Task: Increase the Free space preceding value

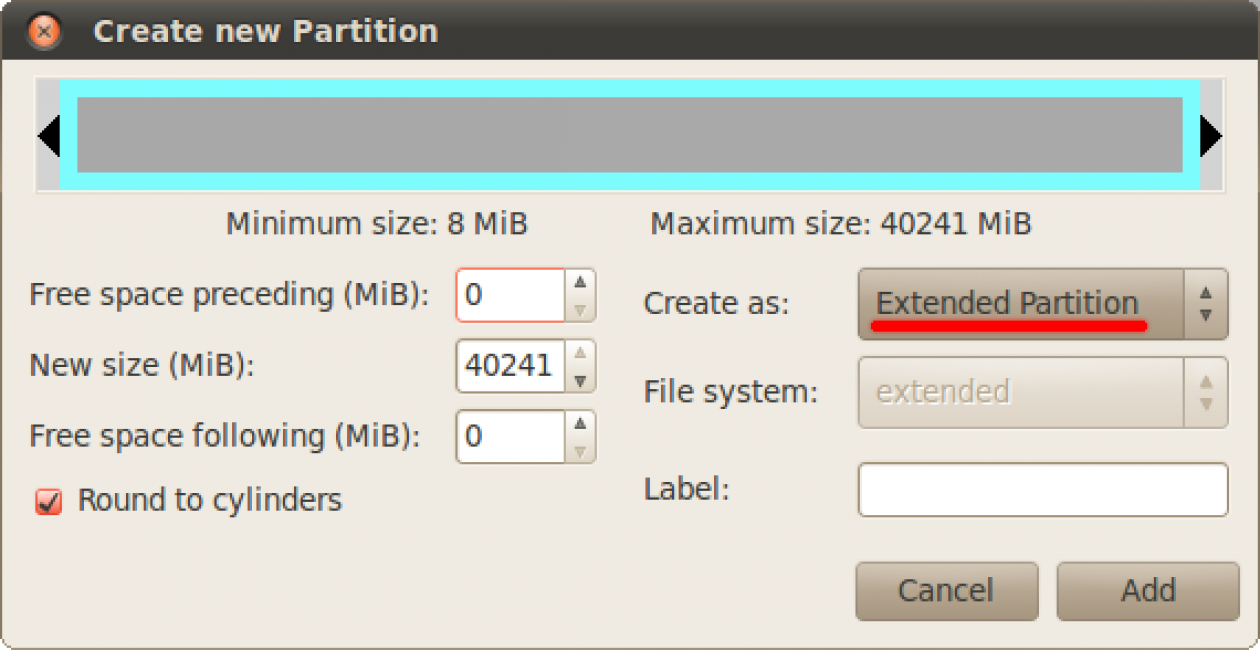Action: 580,282
